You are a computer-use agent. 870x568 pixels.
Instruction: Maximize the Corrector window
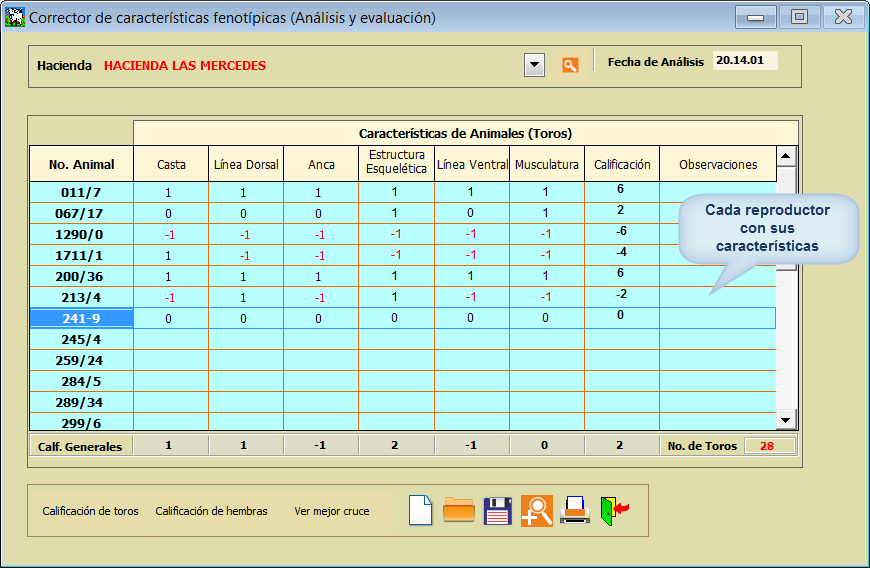[x=799, y=17]
